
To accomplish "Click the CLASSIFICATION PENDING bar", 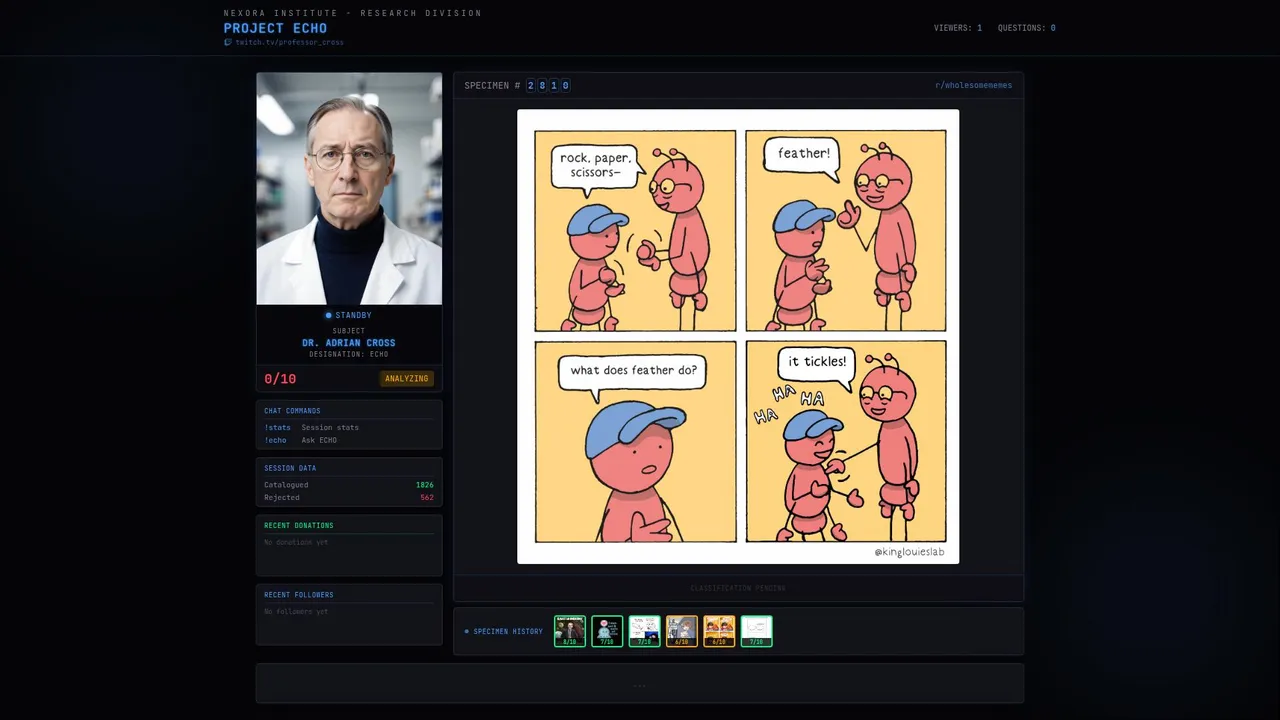I will click(738, 588).
